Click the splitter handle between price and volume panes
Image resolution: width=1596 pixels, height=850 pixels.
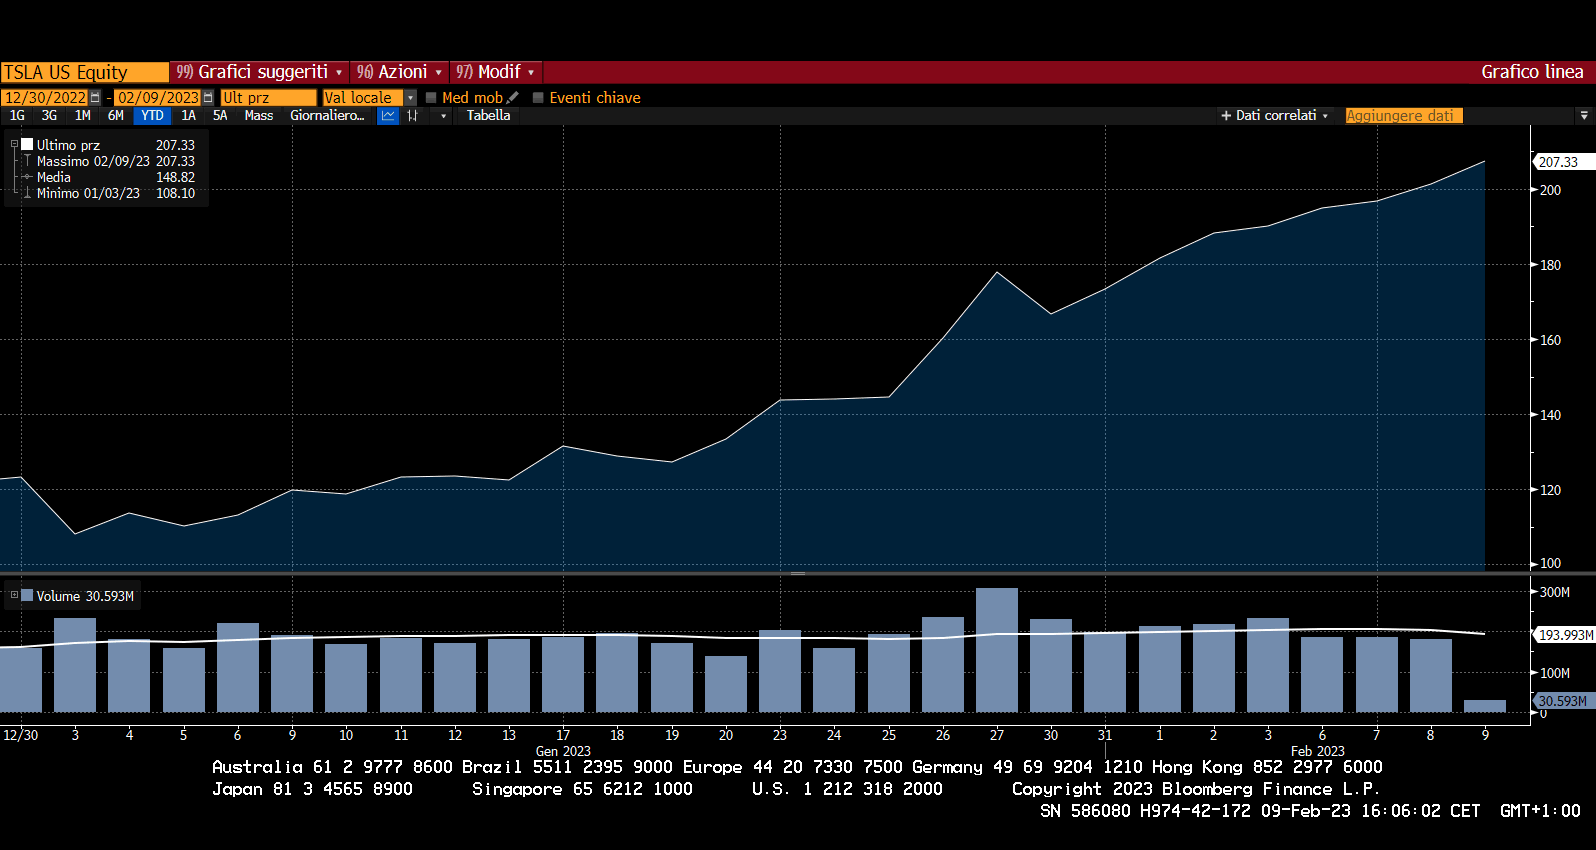798,574
